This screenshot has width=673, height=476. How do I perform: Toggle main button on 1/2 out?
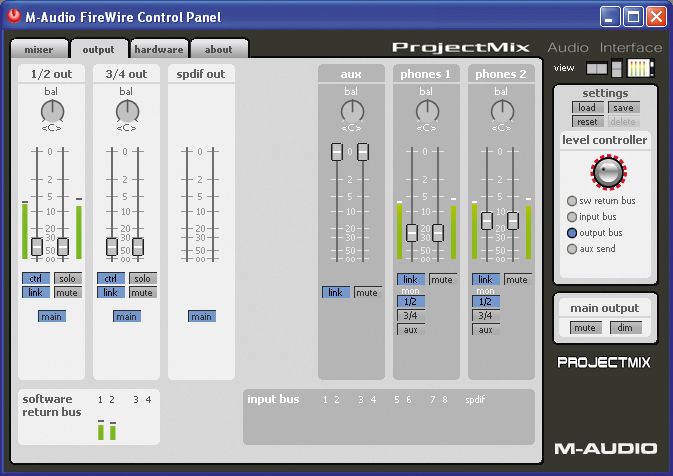click(x=52, y=316)
